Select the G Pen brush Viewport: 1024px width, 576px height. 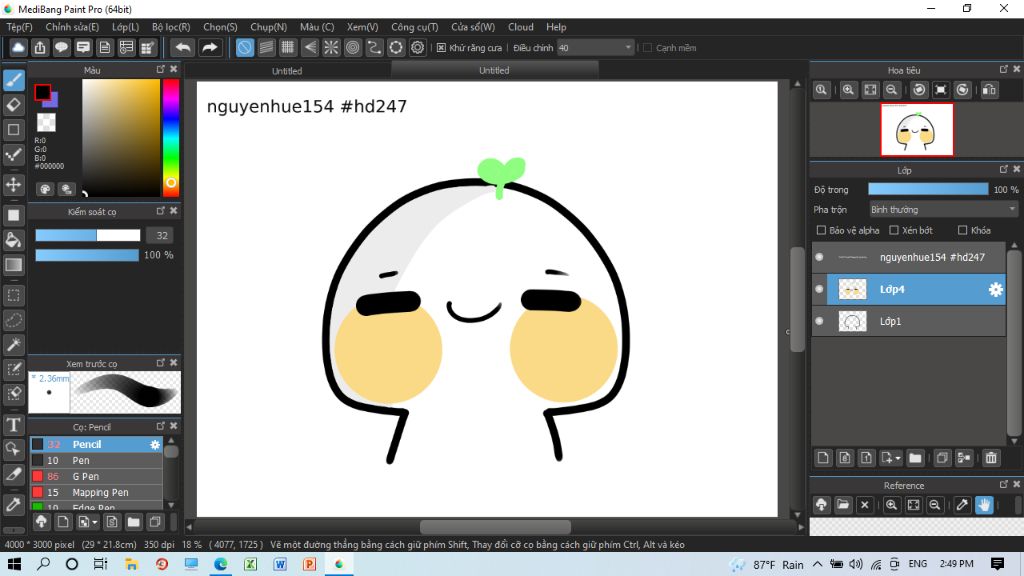point(85,476)
